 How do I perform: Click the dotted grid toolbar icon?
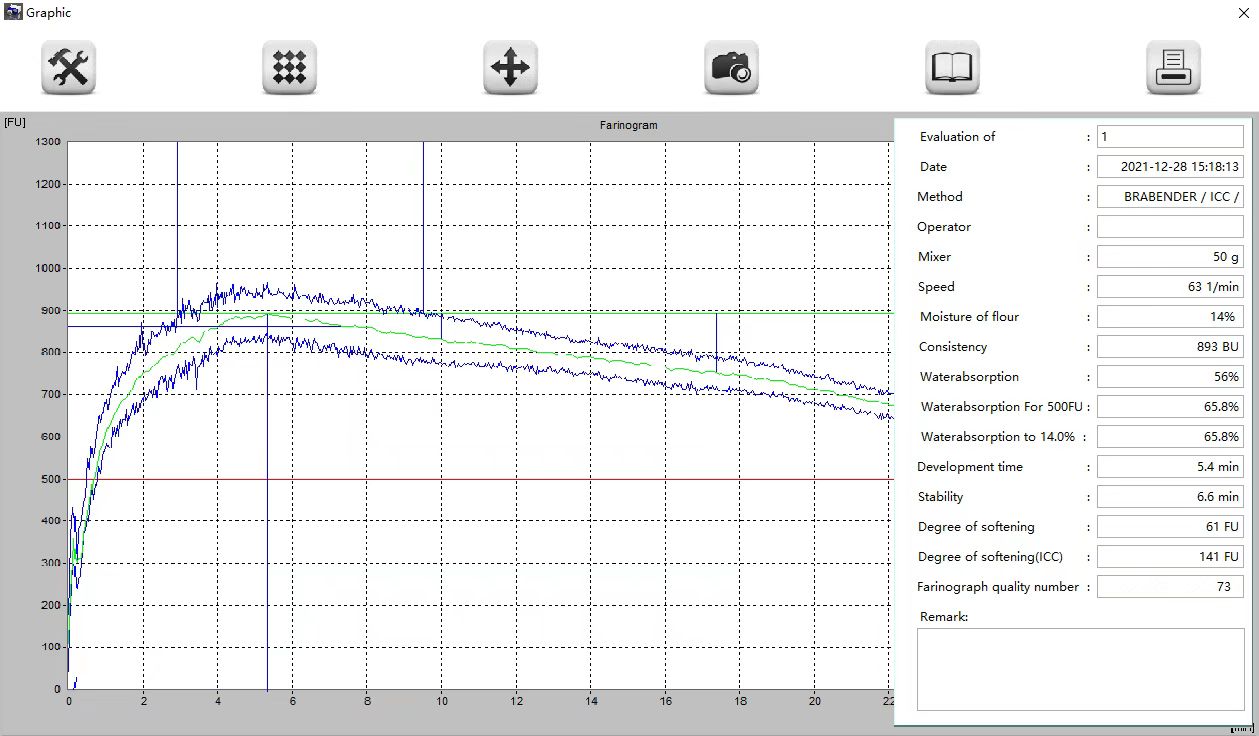click(x=290, y=68)
